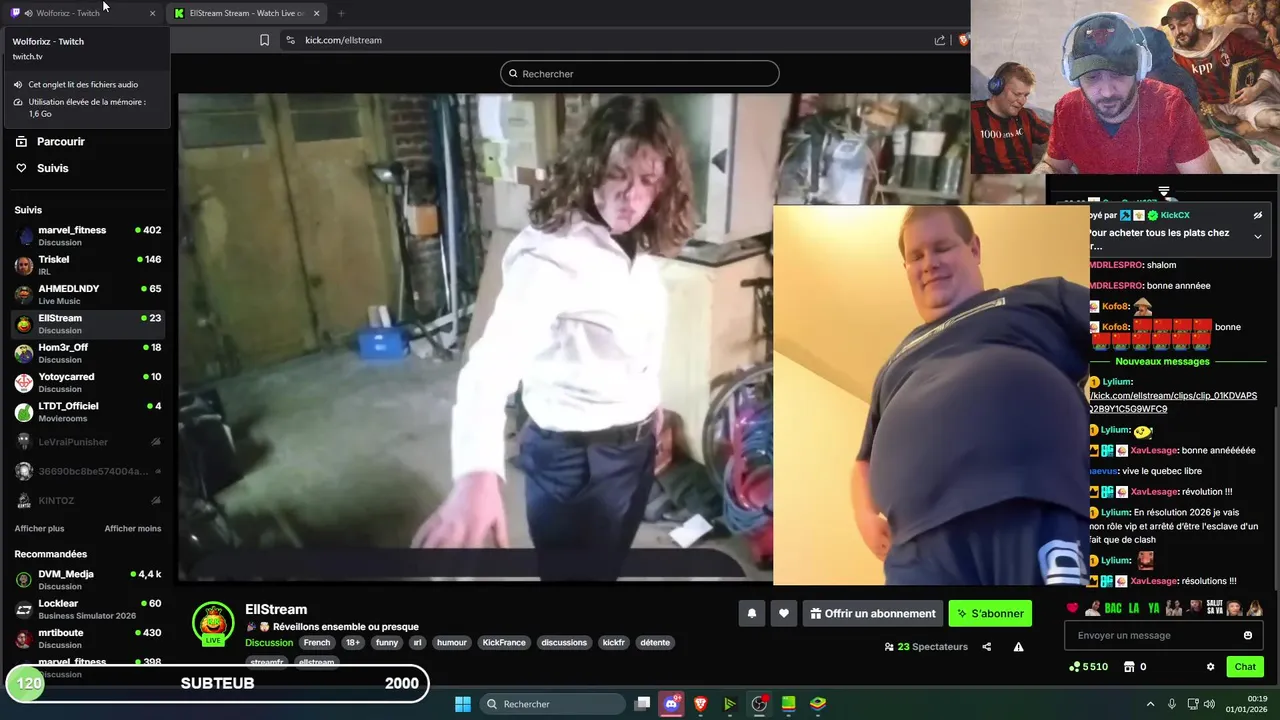Open site settings icon beside the URL

coord(290,40)
